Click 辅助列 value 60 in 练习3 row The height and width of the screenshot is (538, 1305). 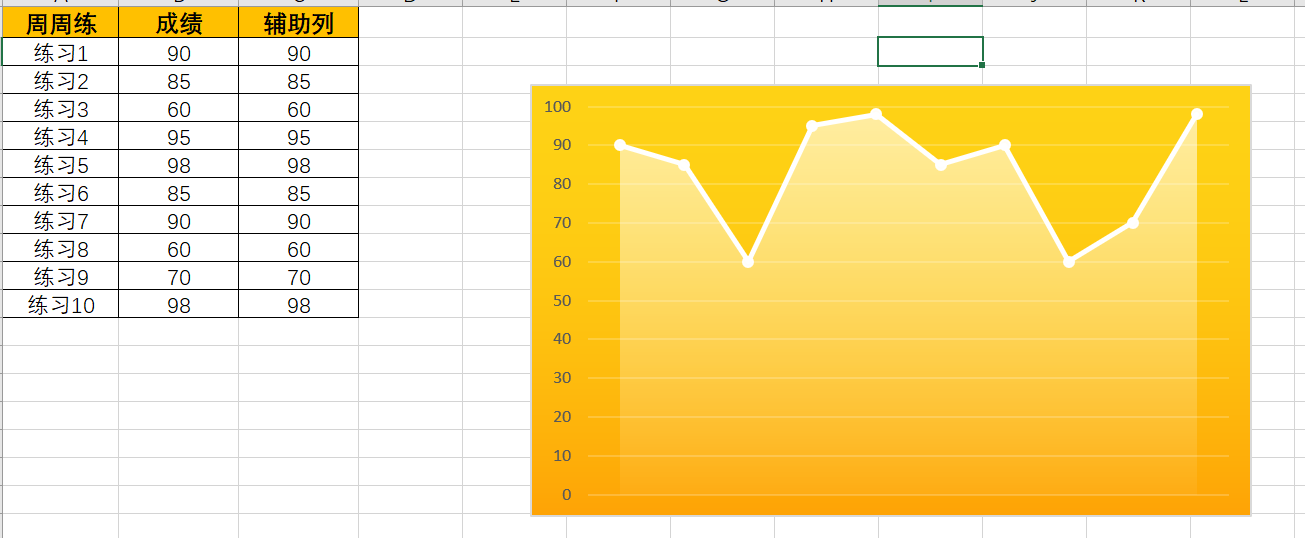298,108
